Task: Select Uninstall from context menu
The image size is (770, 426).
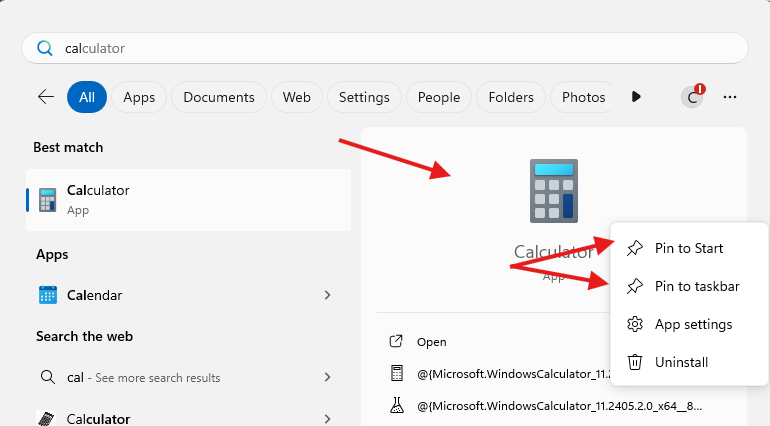Action: (689, 362)
